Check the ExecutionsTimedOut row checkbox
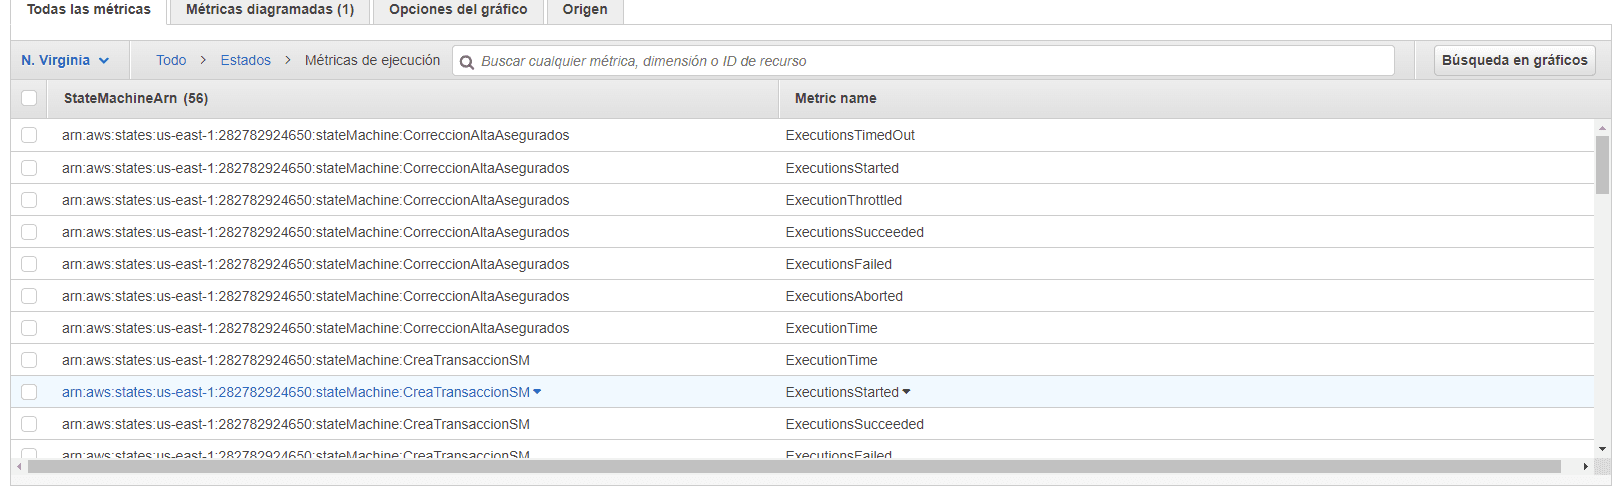This screenshot has width=1621, height=489. pos(29,135)
